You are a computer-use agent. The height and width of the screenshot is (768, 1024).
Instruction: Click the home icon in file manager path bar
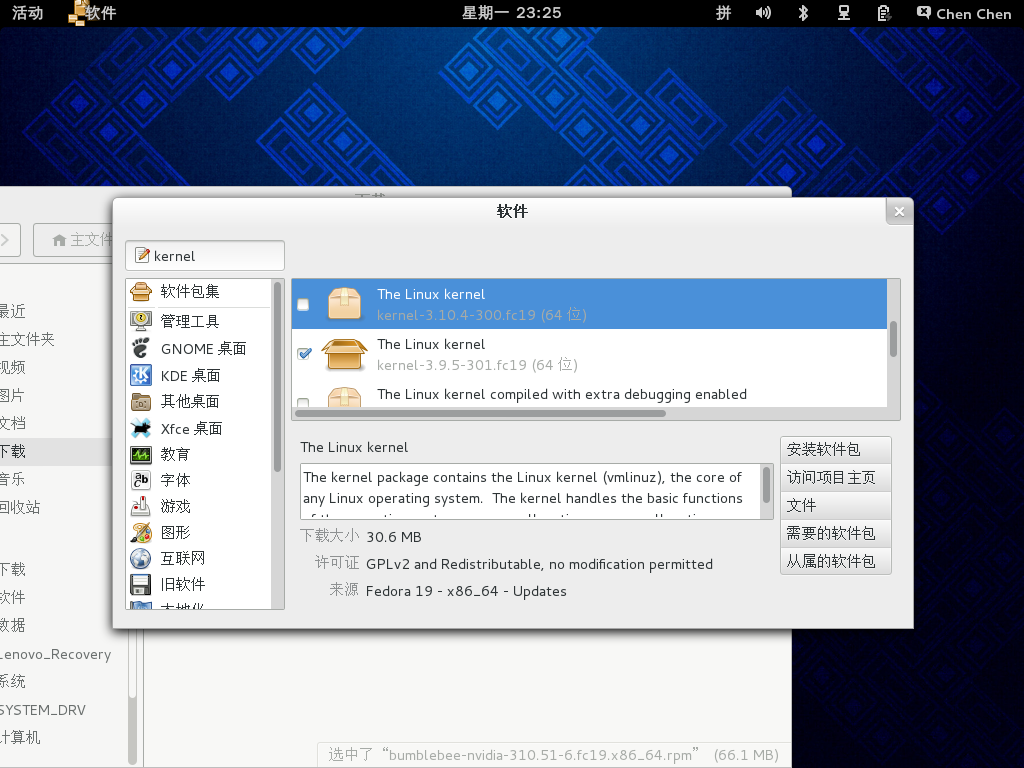tap(59, 240)
